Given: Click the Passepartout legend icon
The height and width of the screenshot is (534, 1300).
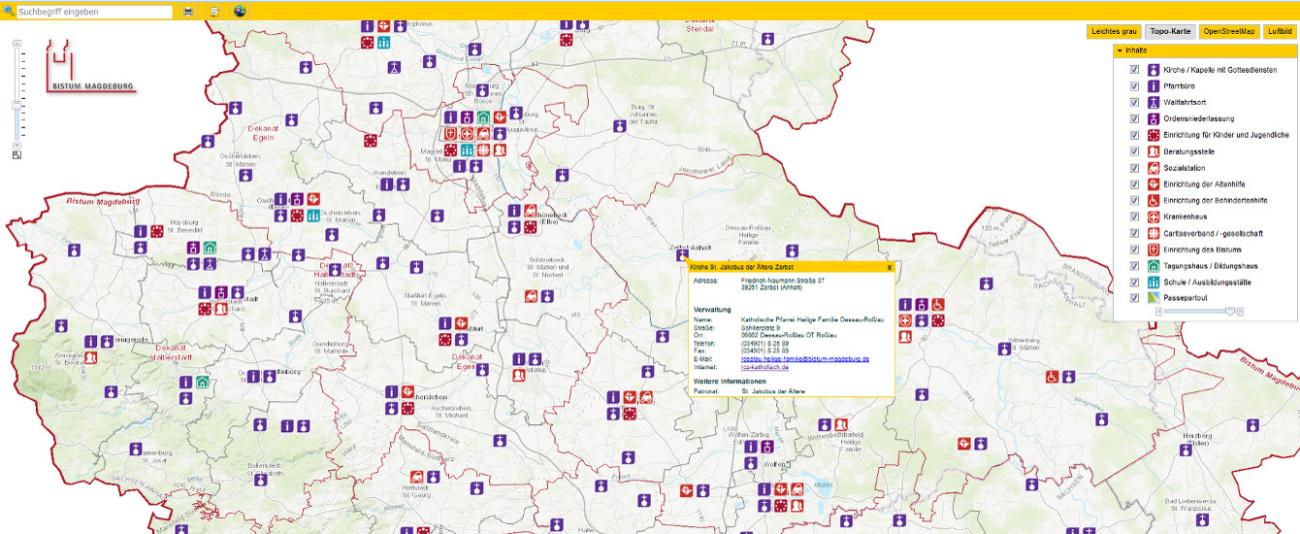Looking at the screenshot, I should (x=1152, y=297).
